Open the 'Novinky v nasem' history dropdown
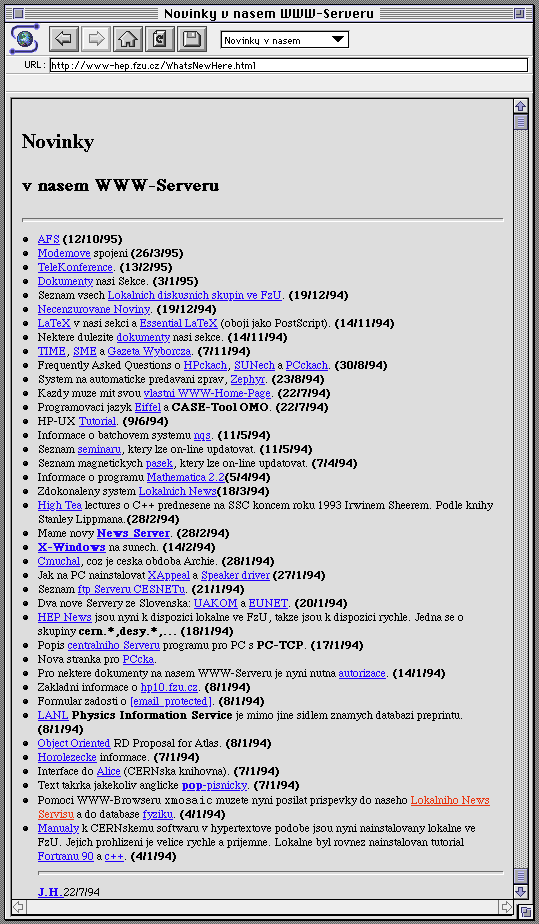 [x=285, y=40]
